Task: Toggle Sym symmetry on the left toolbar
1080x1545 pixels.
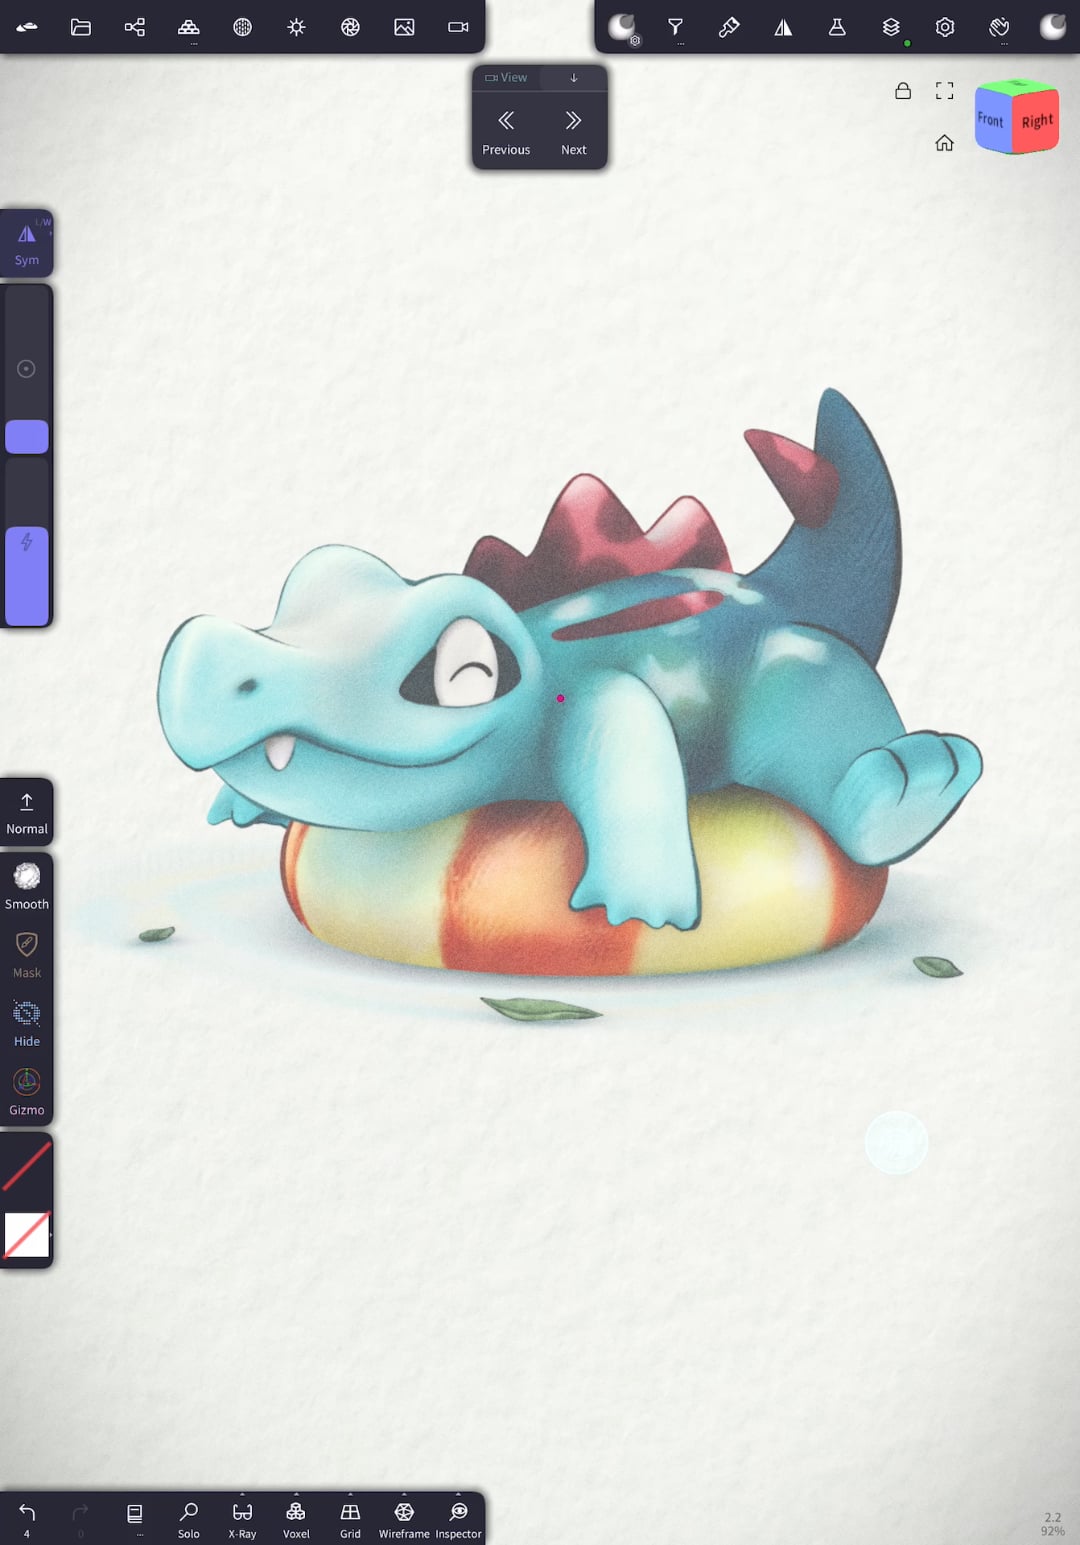Action: (x=27, y=243)
